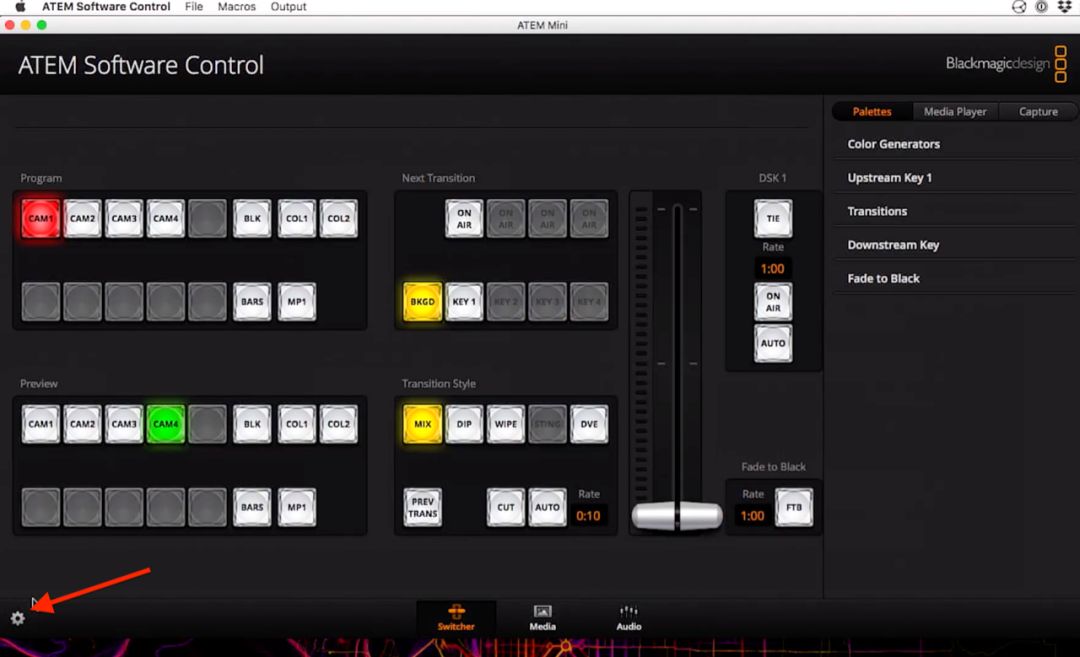
Task: Open the File menu
Action: tap(194, 7)
